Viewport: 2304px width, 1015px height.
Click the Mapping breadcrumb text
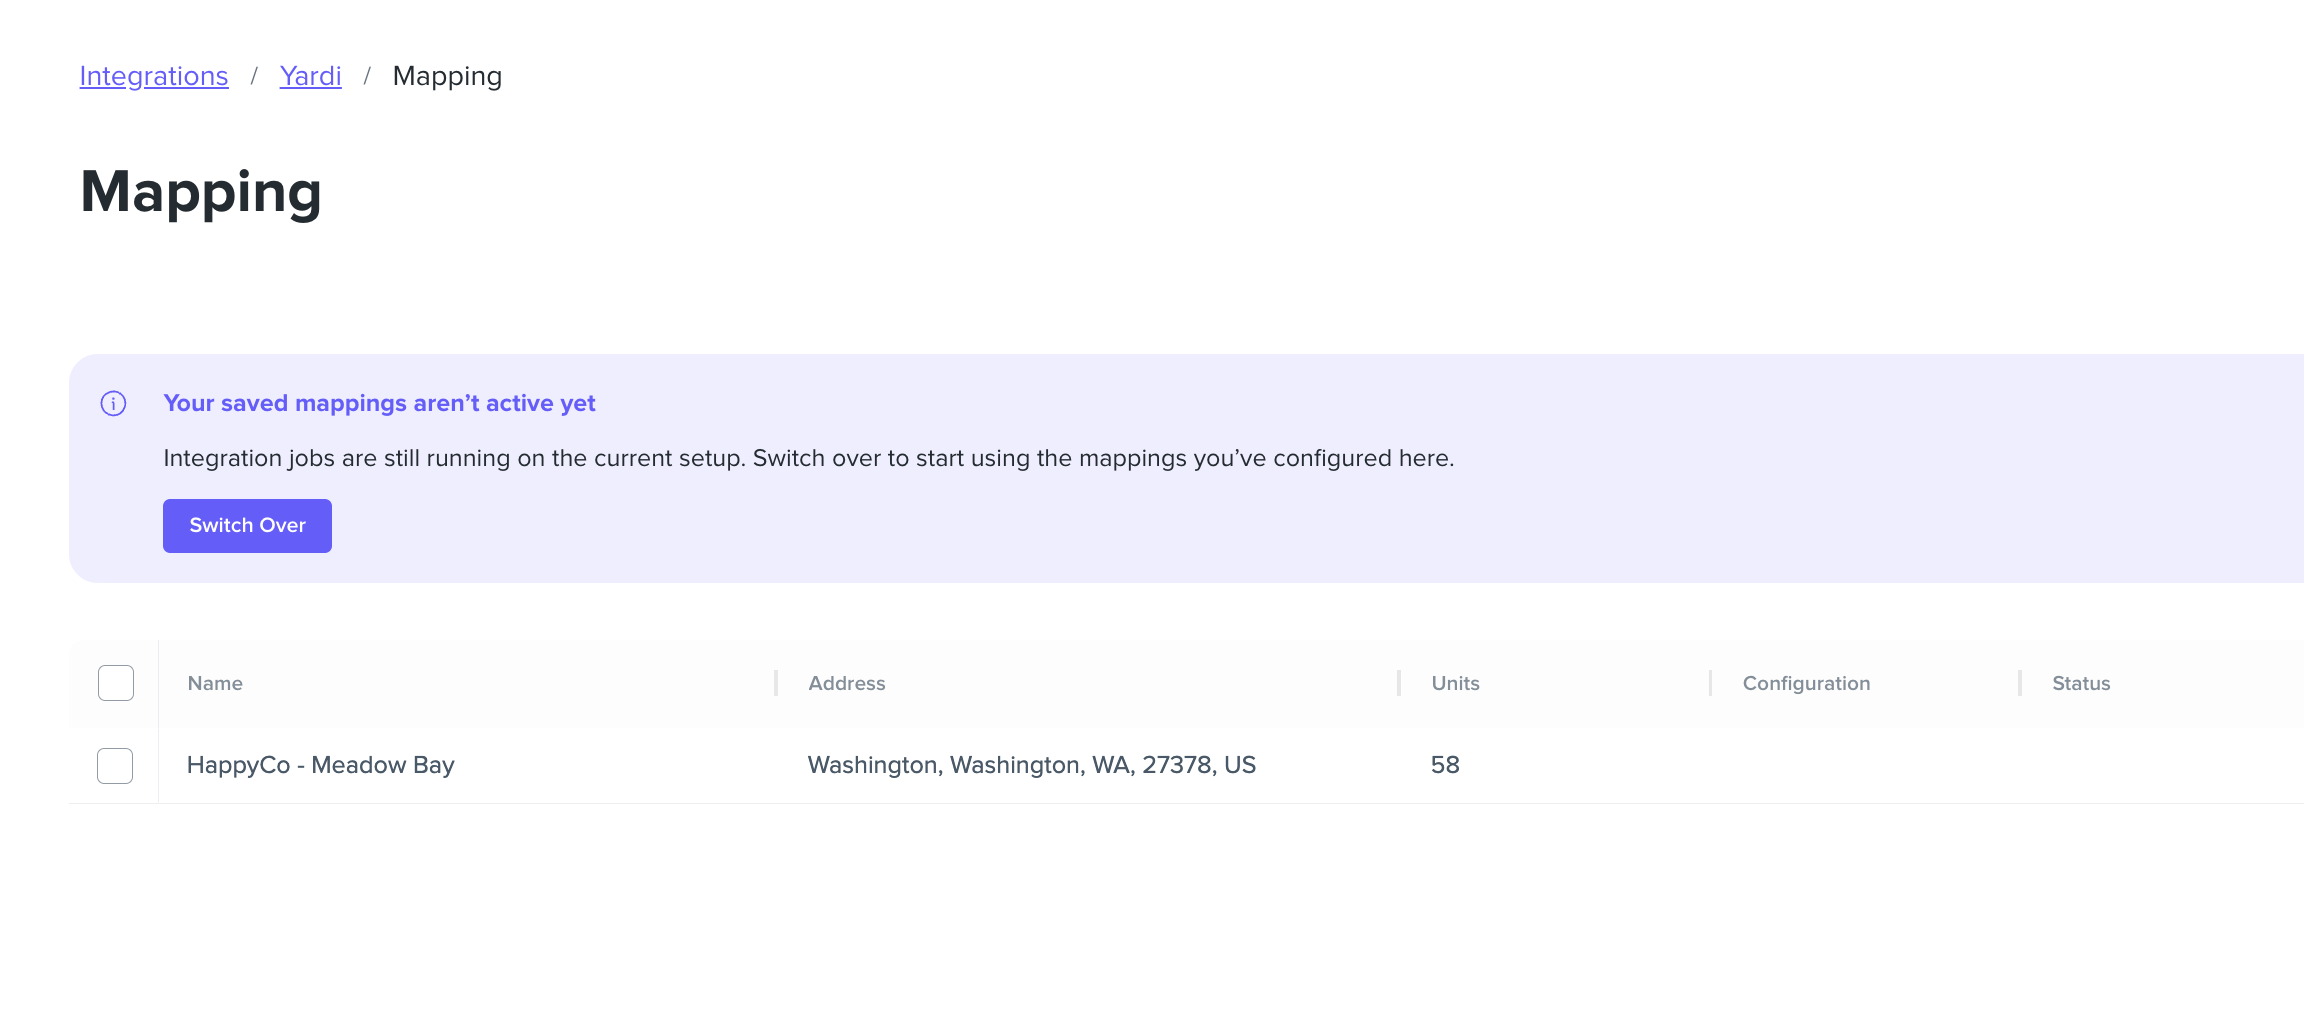pyautogui.click(x=447, y=77)
